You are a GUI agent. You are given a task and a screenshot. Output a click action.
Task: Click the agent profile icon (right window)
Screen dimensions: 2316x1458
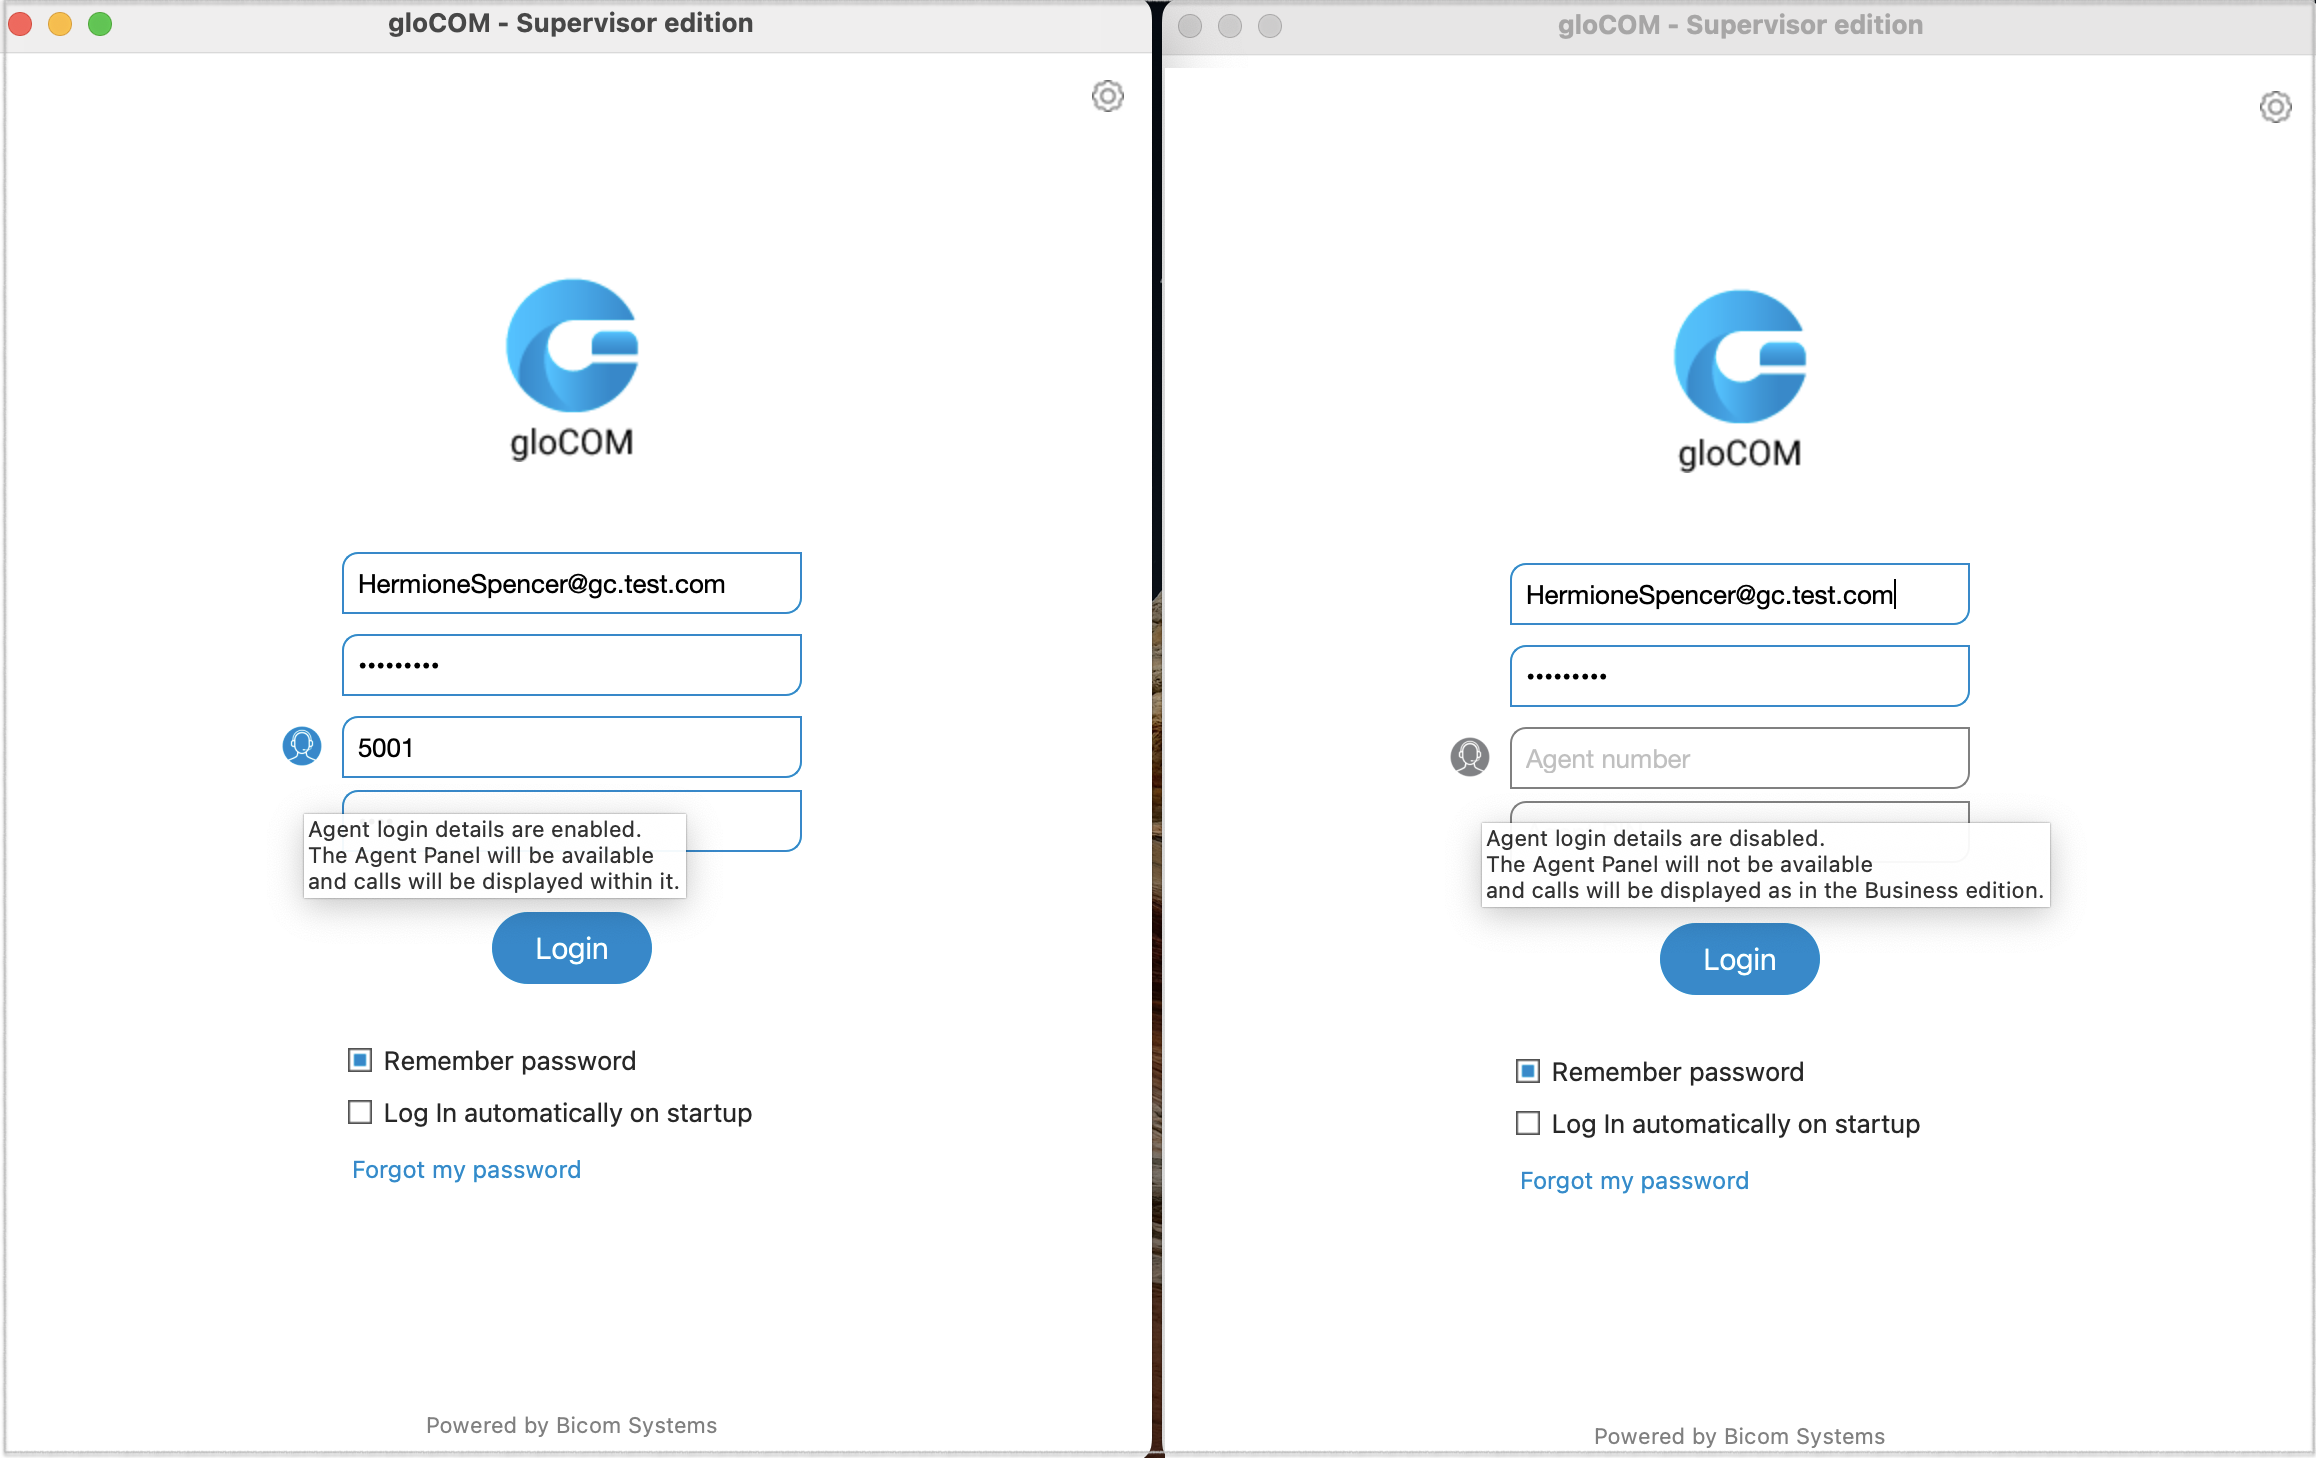coord(1468,759)
